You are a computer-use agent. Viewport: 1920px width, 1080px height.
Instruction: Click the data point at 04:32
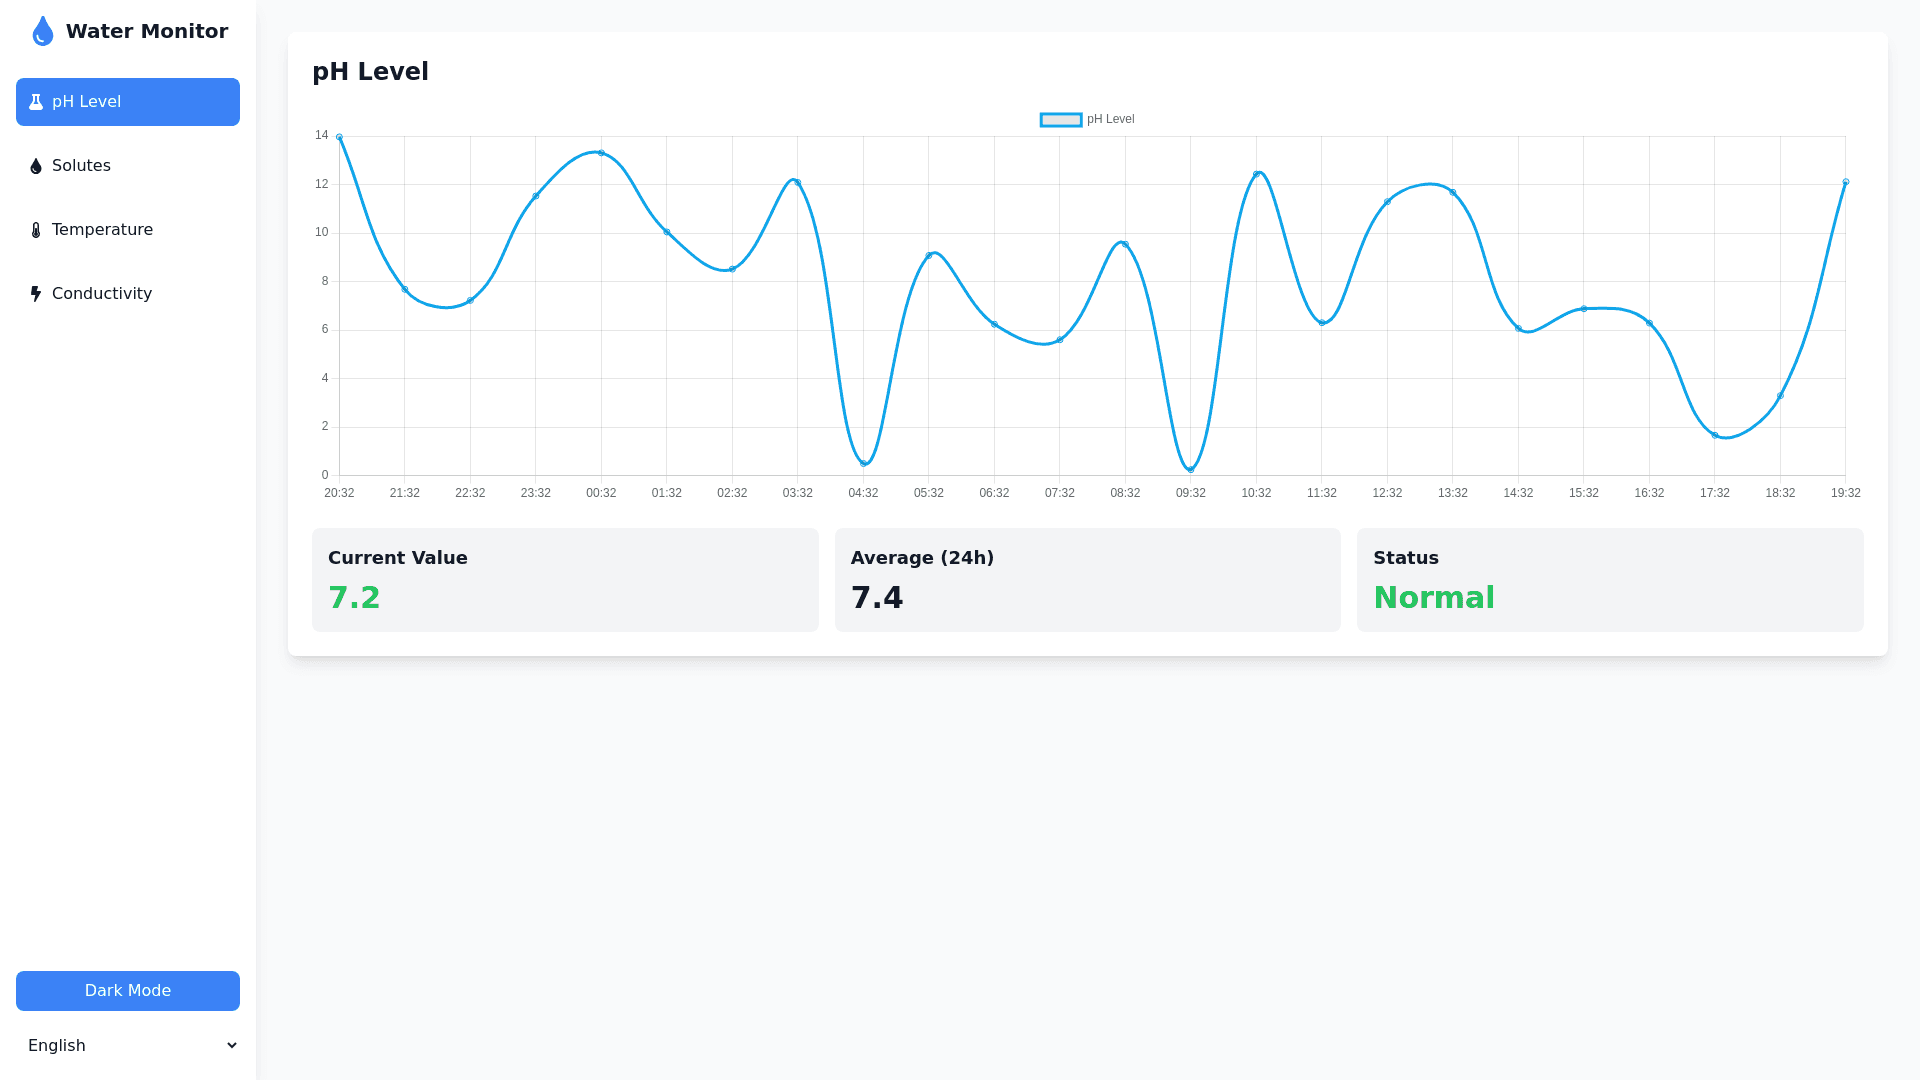point(863,463)
